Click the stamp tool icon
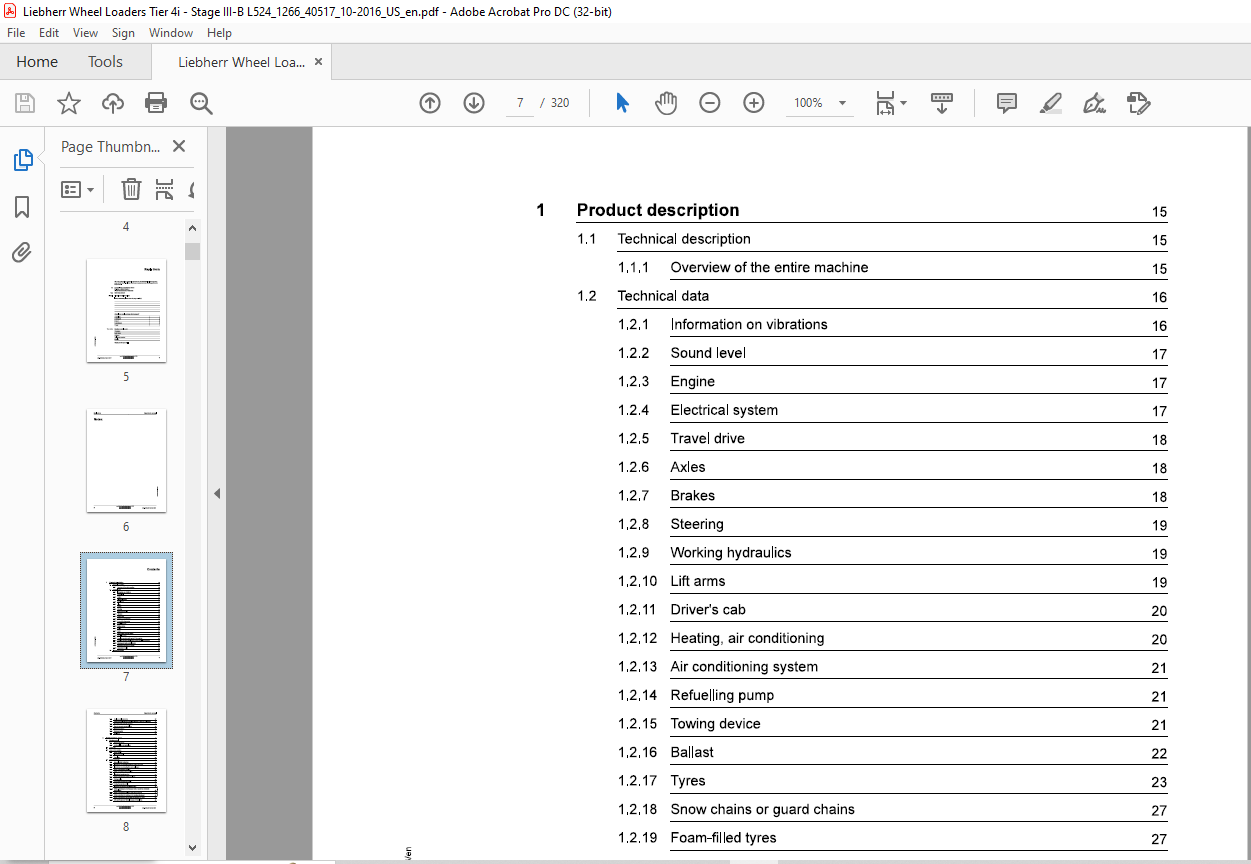Screen dimensions: 1251x864 pyautogui.click(x=1138, y=103)
